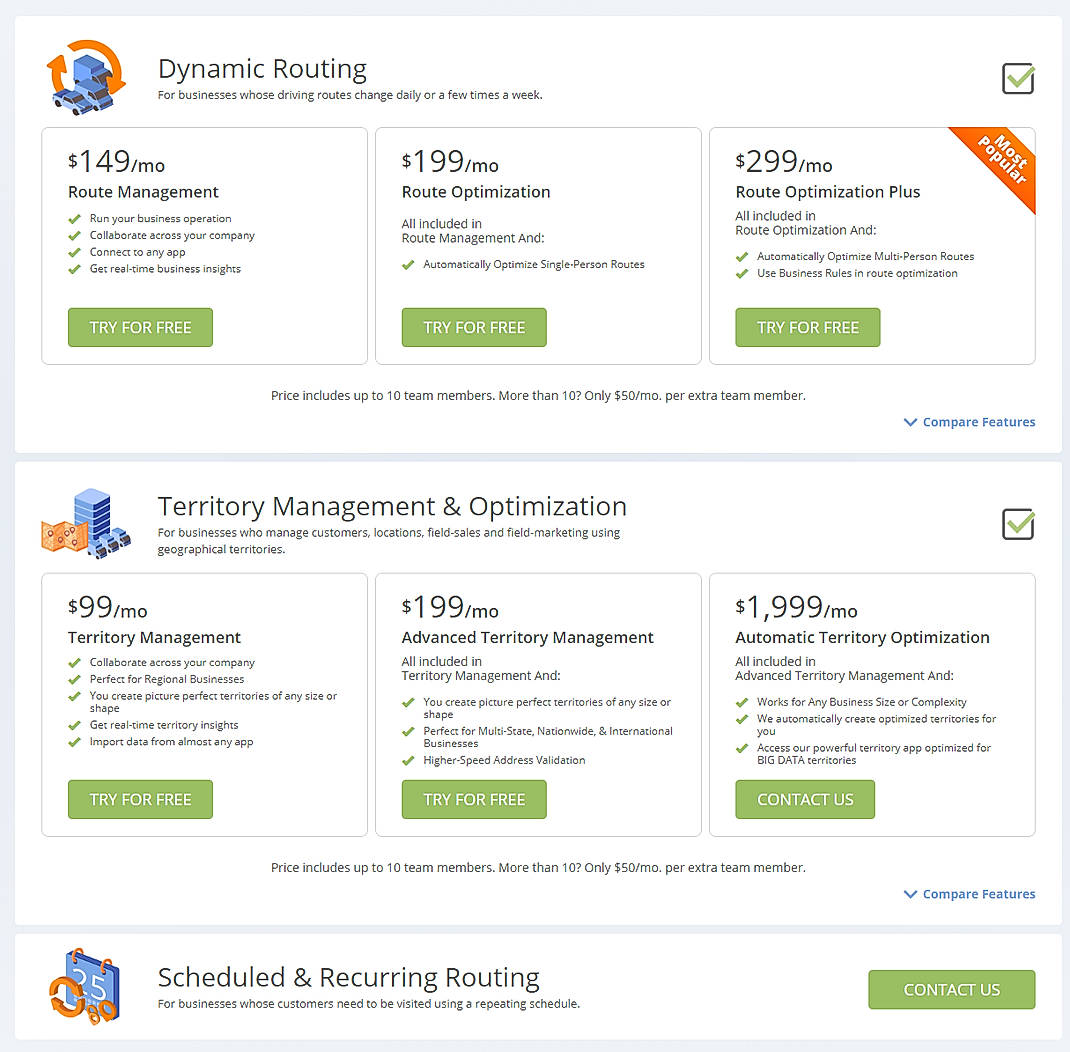Toggle the Territory Management & Optimization checkbox
Viewport: 1070px width, 1052px height.
(1018, 524)
